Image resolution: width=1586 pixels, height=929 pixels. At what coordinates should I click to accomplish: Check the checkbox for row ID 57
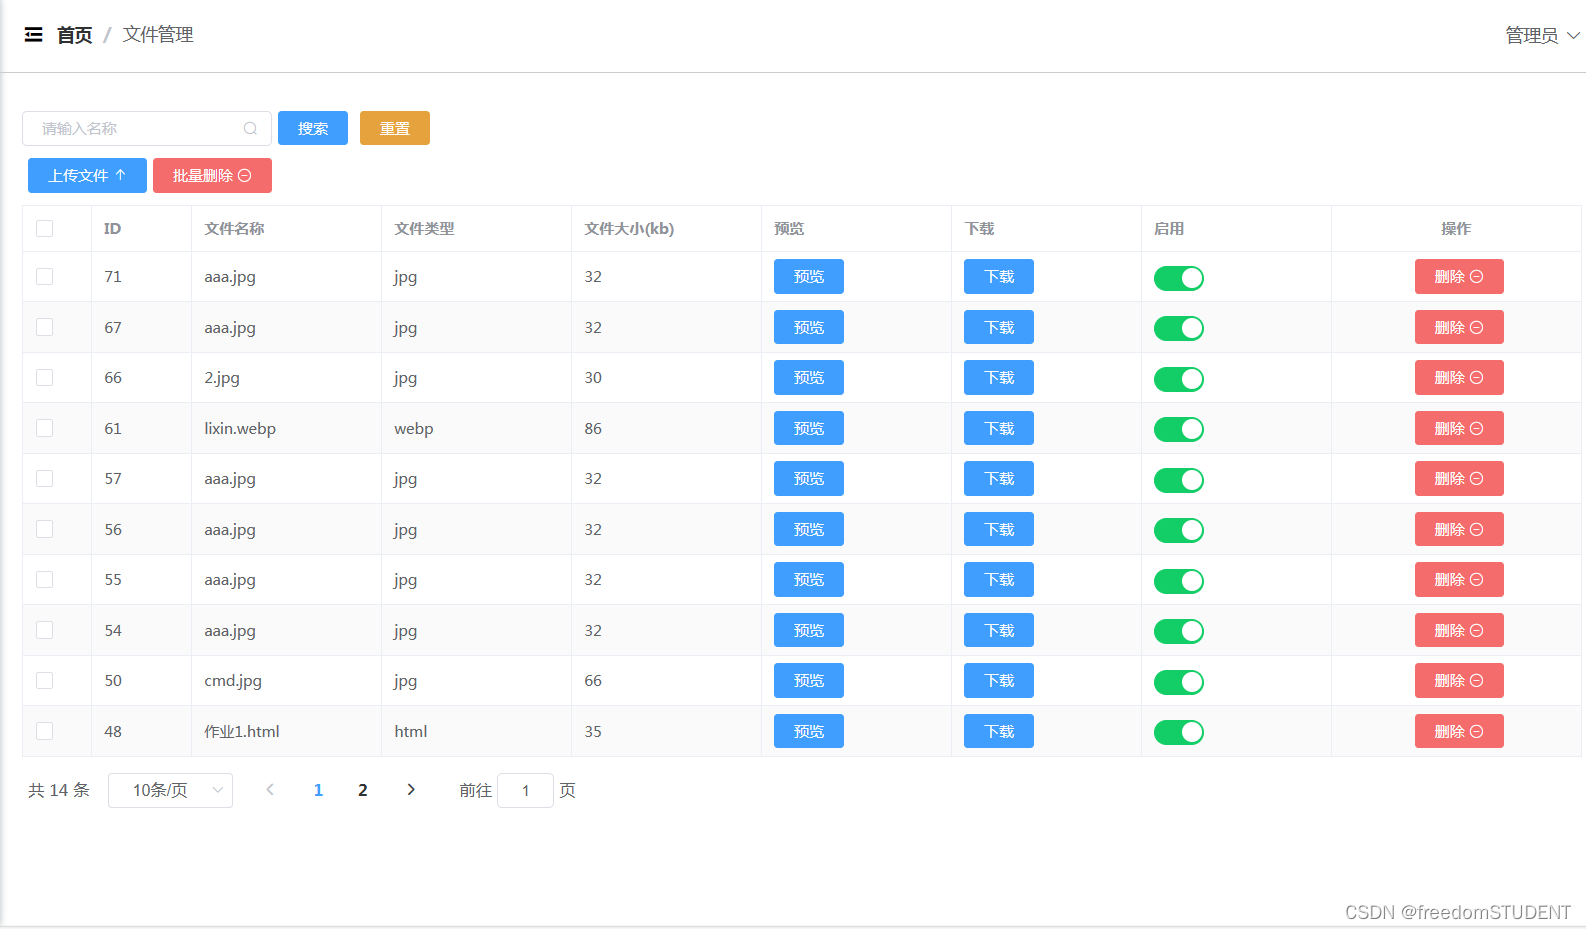(x=44, y=478)
